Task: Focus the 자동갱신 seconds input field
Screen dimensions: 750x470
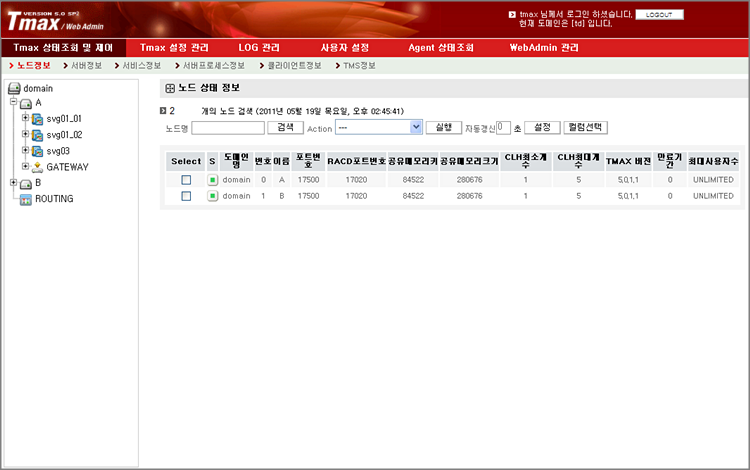Action: (x=503, y=128)
